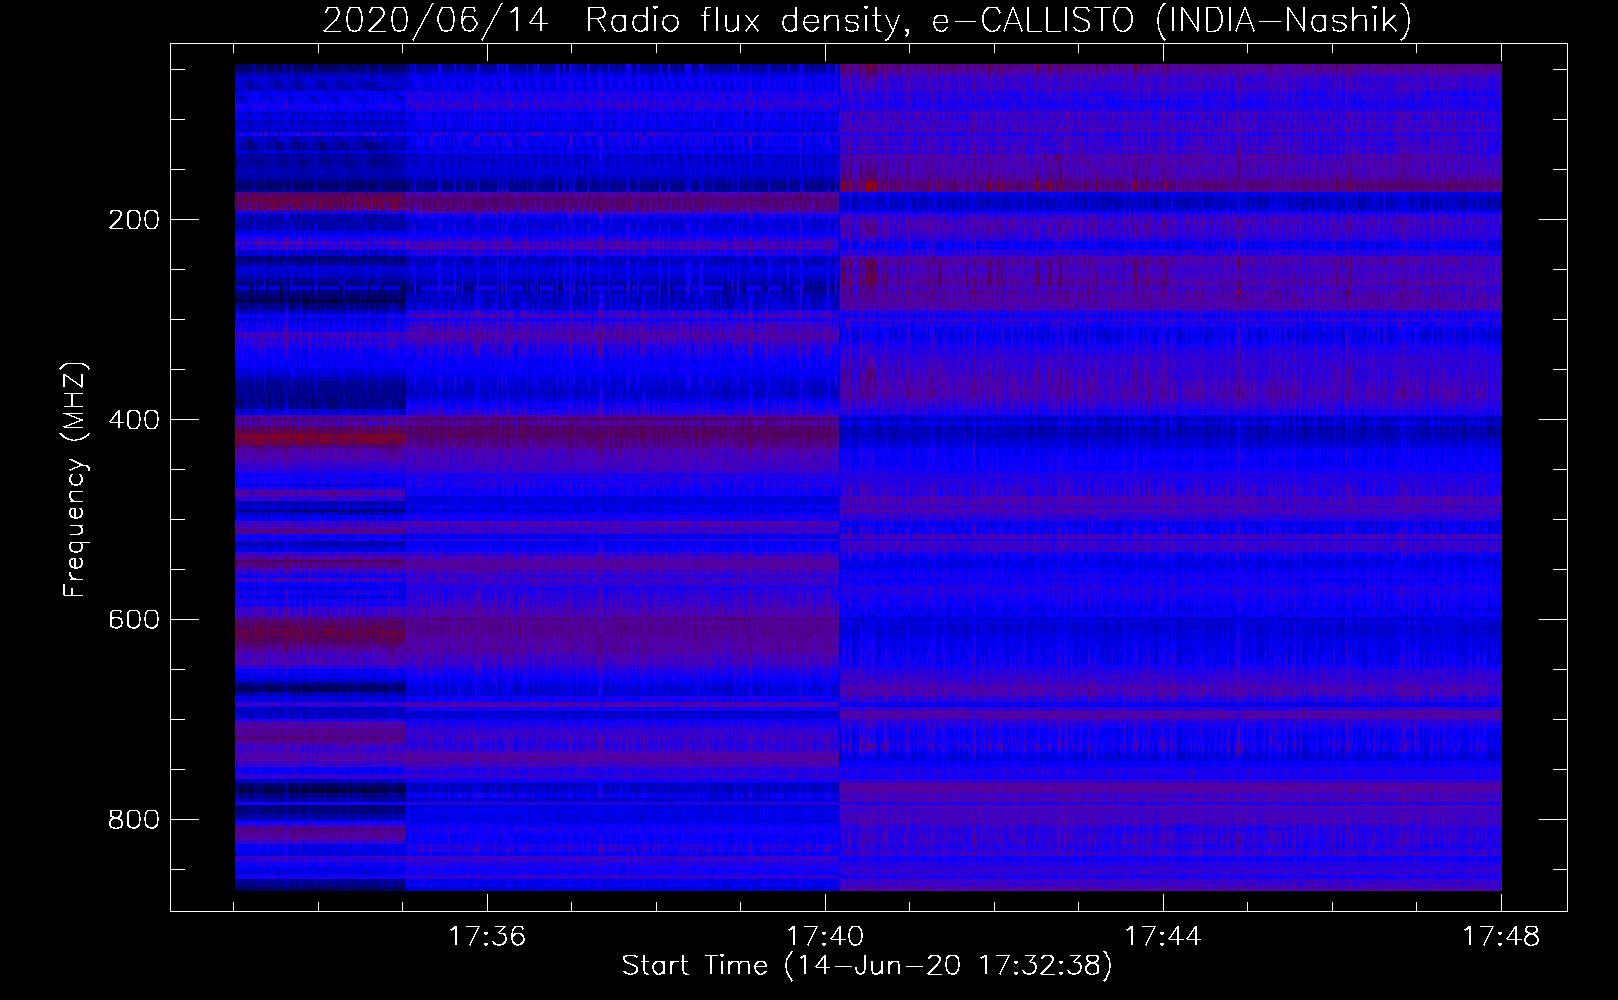Click the 'Start Time (14-Jun-20 17:32:38)' label
Screen dimensions: 1618x1000
click(867, 966)
